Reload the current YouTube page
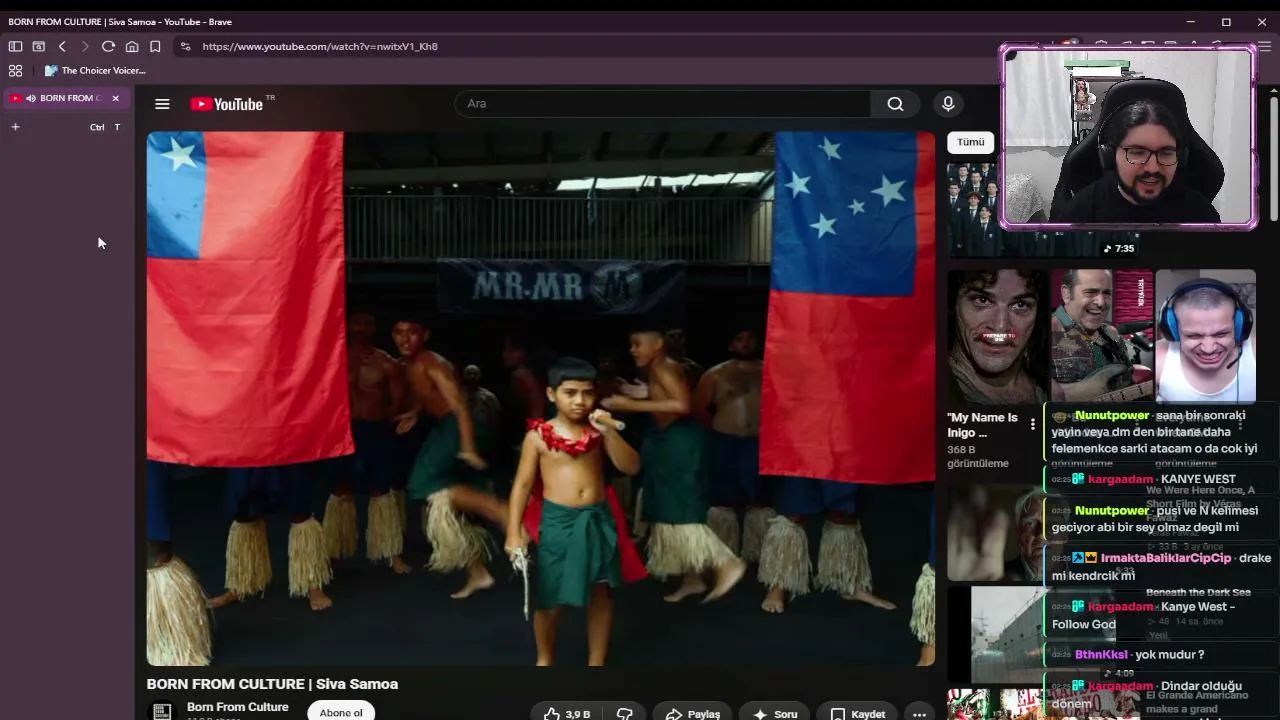The width and height of the screenshot is (1280, 720). [108, 46]
